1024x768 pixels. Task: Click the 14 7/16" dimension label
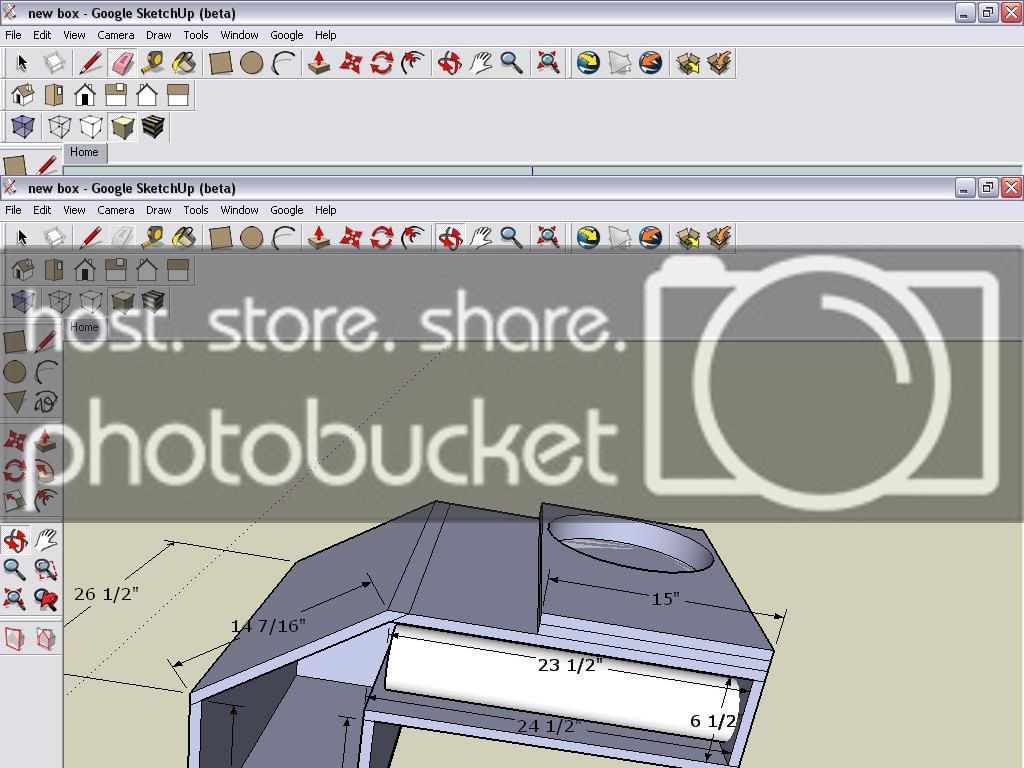pos(268,626)
